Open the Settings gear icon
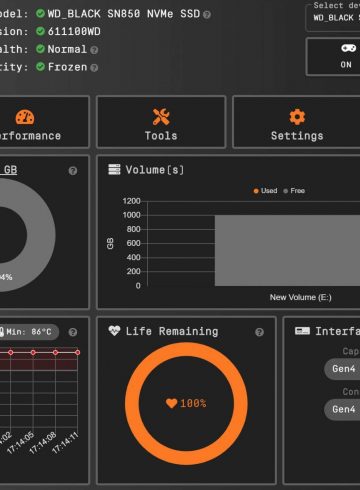Viewport: 360px width, 490px height. 297,117
